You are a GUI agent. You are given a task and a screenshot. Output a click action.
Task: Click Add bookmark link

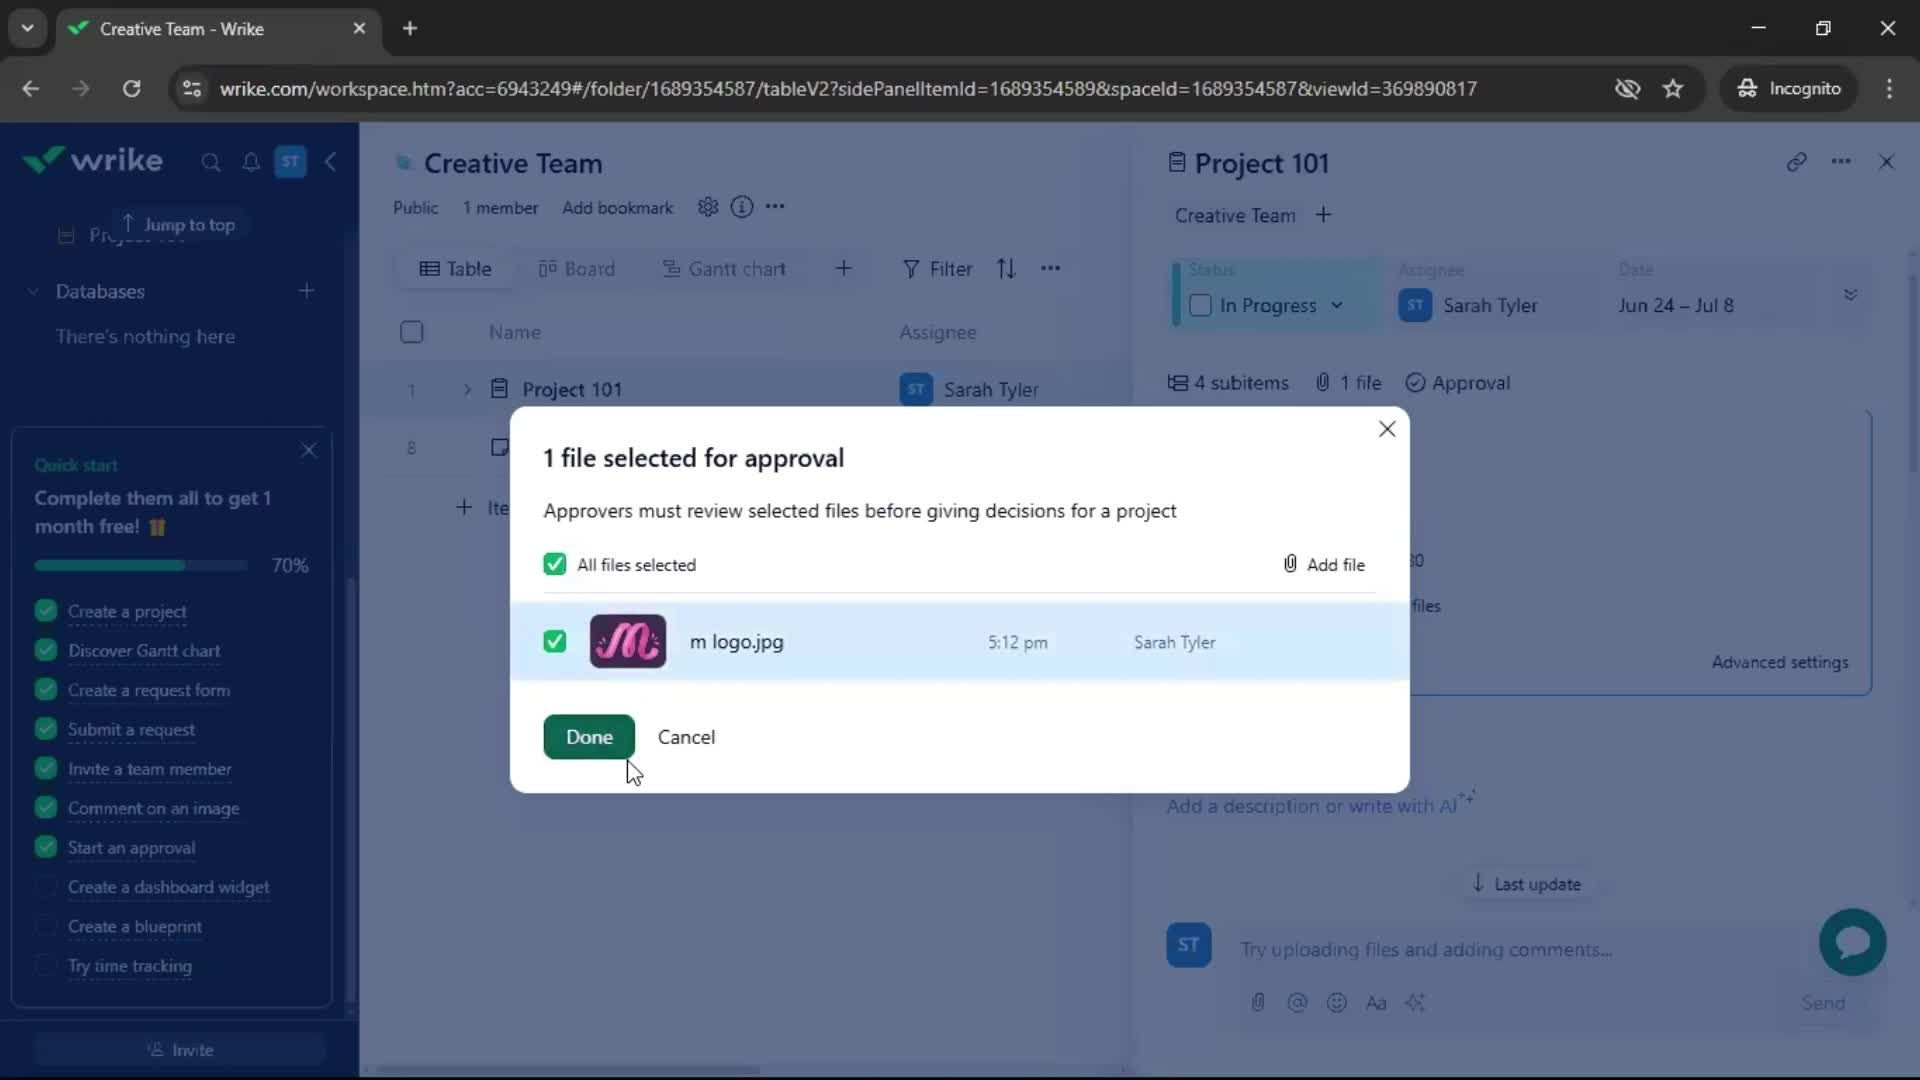pyautogui.click(x=617, y=208)
